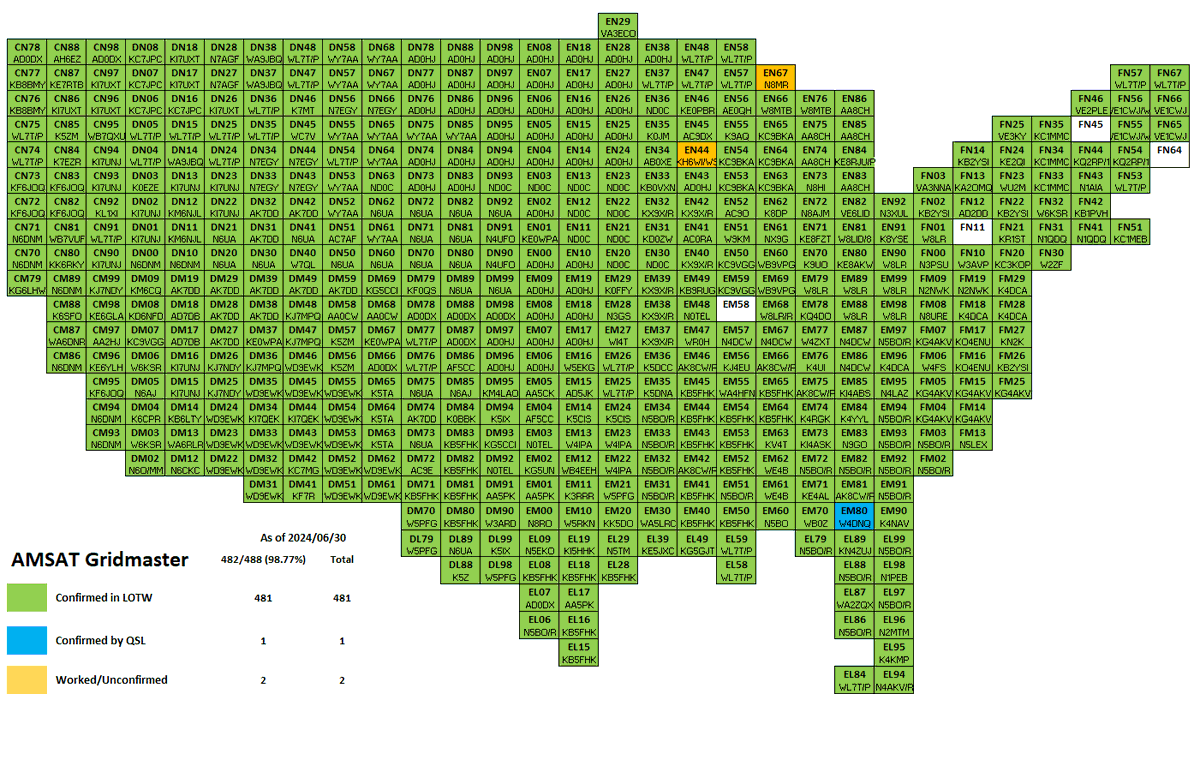The width and height of the screenshot is (1200, 760).
Task: Click the FN46 grid cell
Action: point(1092,105)
